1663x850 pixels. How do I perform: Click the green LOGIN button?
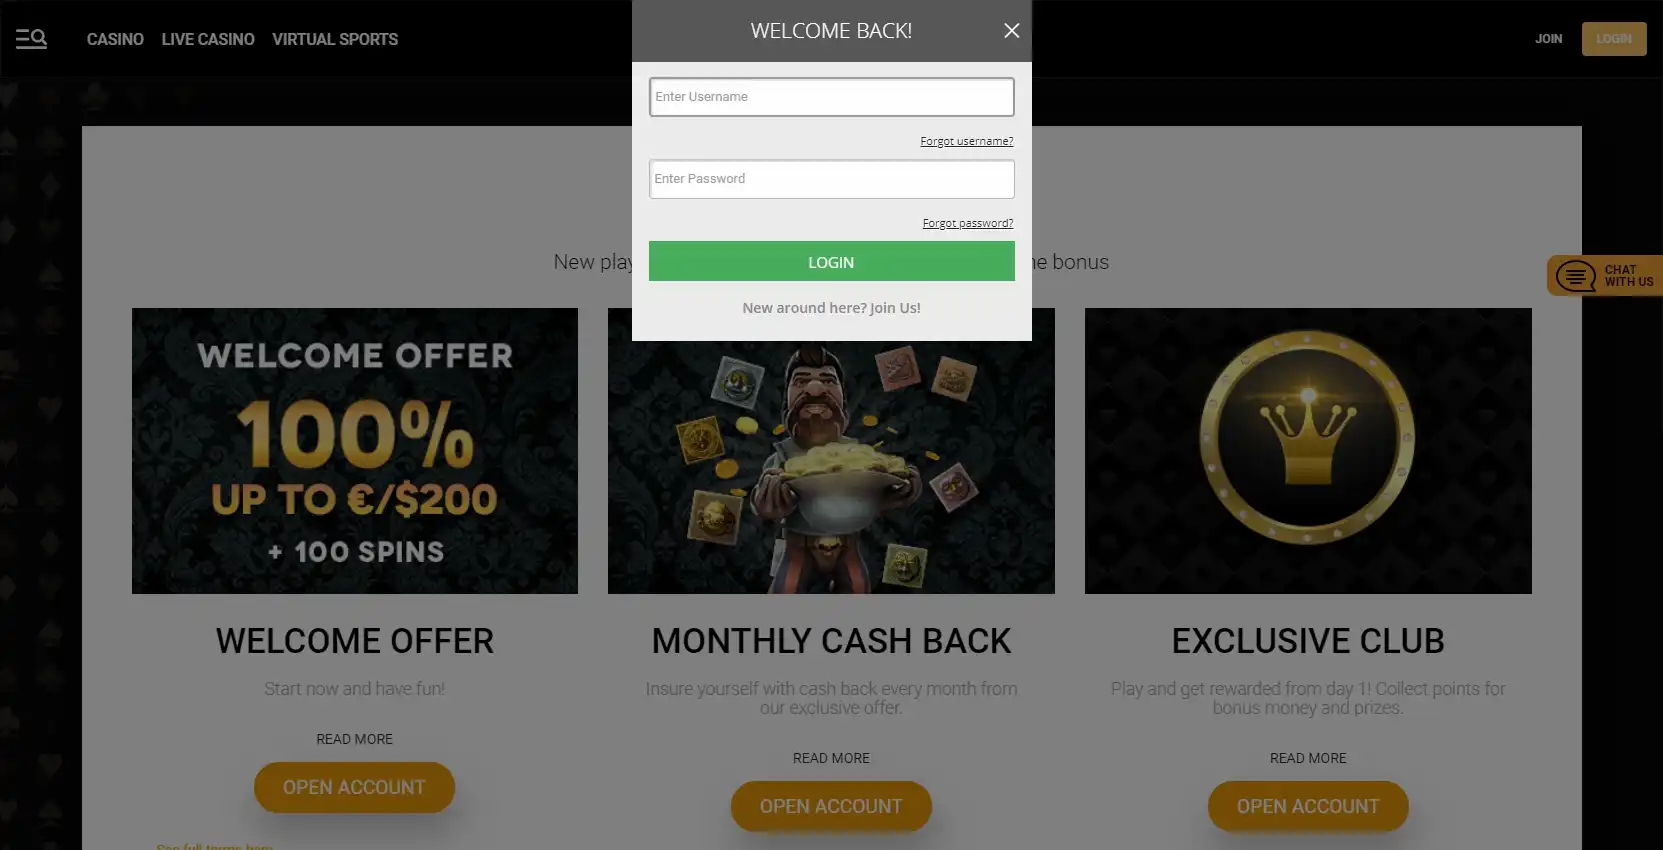832,261
